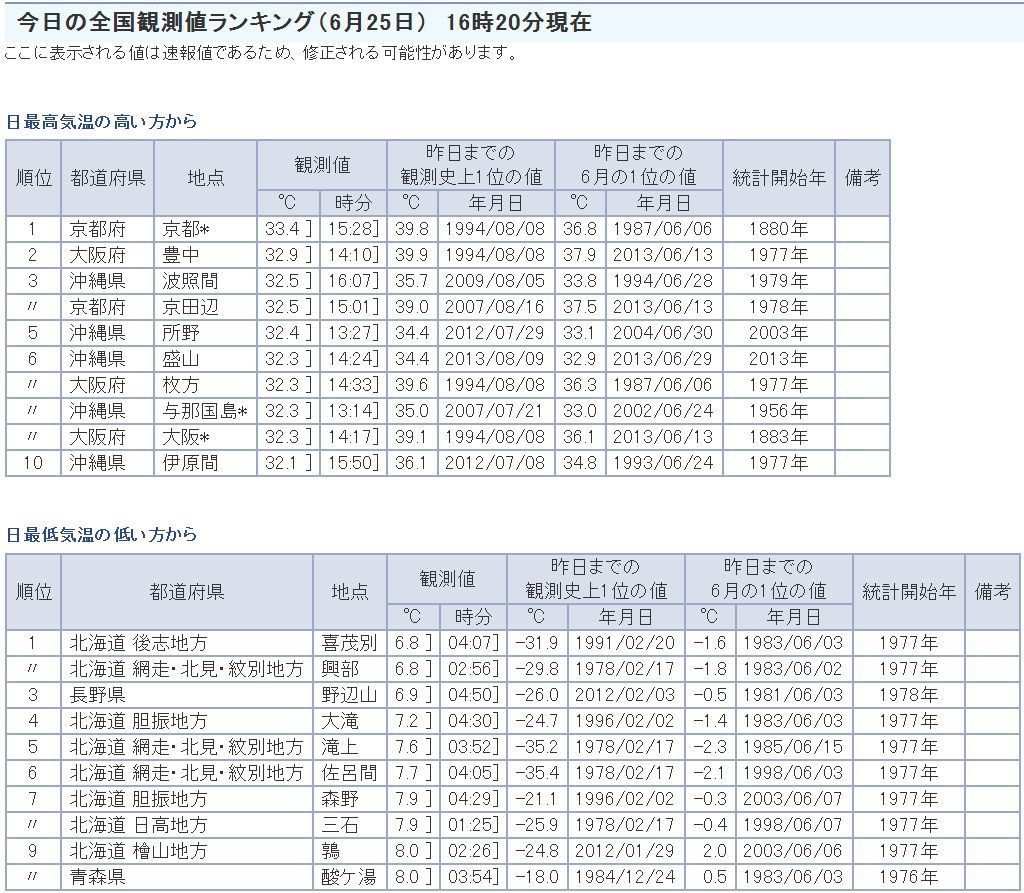Image resolution: width=1024 pixels, height=893 pixels.
Task: Open the 京都 station link
Action: (x=183, y=229)
